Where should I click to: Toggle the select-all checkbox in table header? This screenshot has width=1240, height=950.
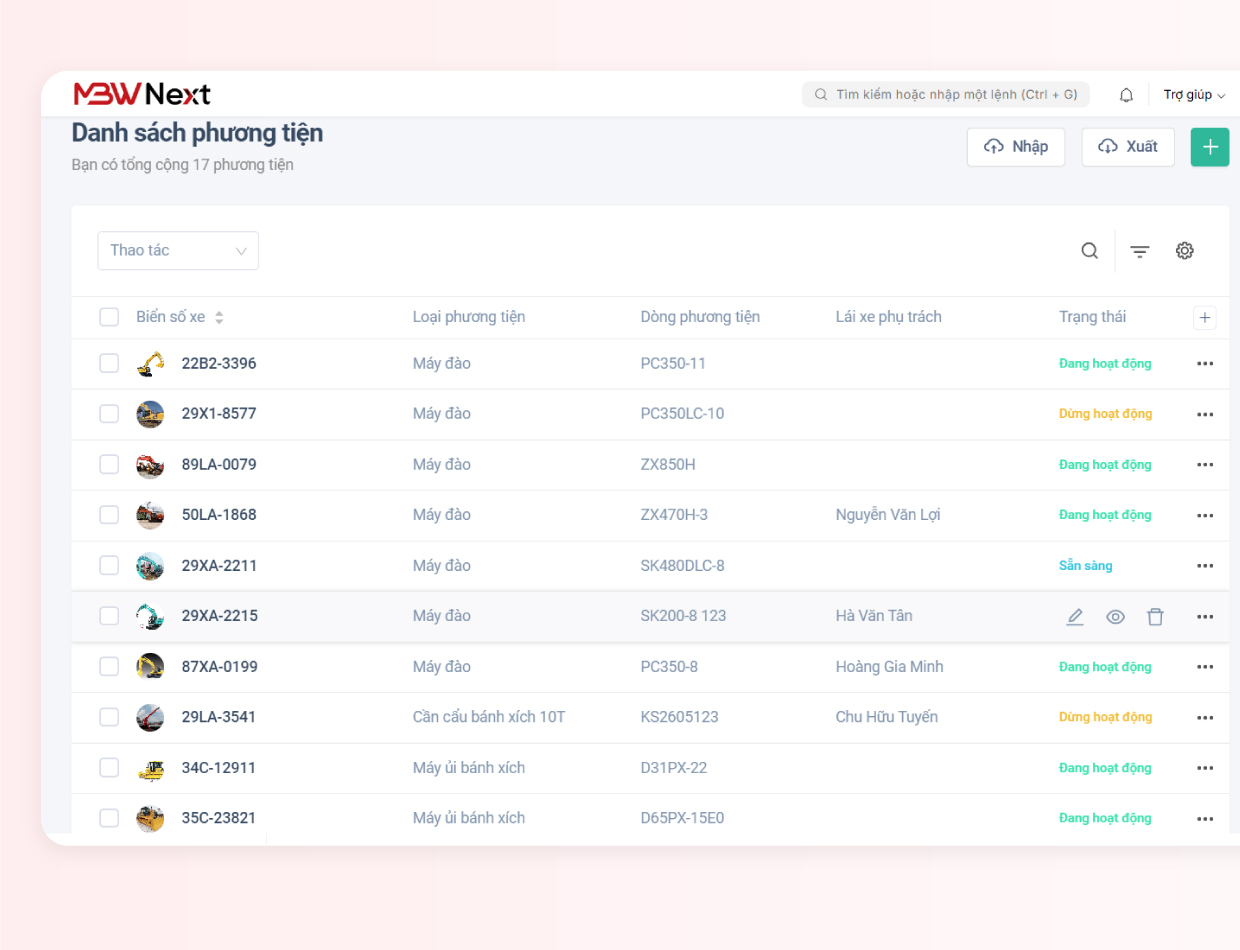(109, 318)
